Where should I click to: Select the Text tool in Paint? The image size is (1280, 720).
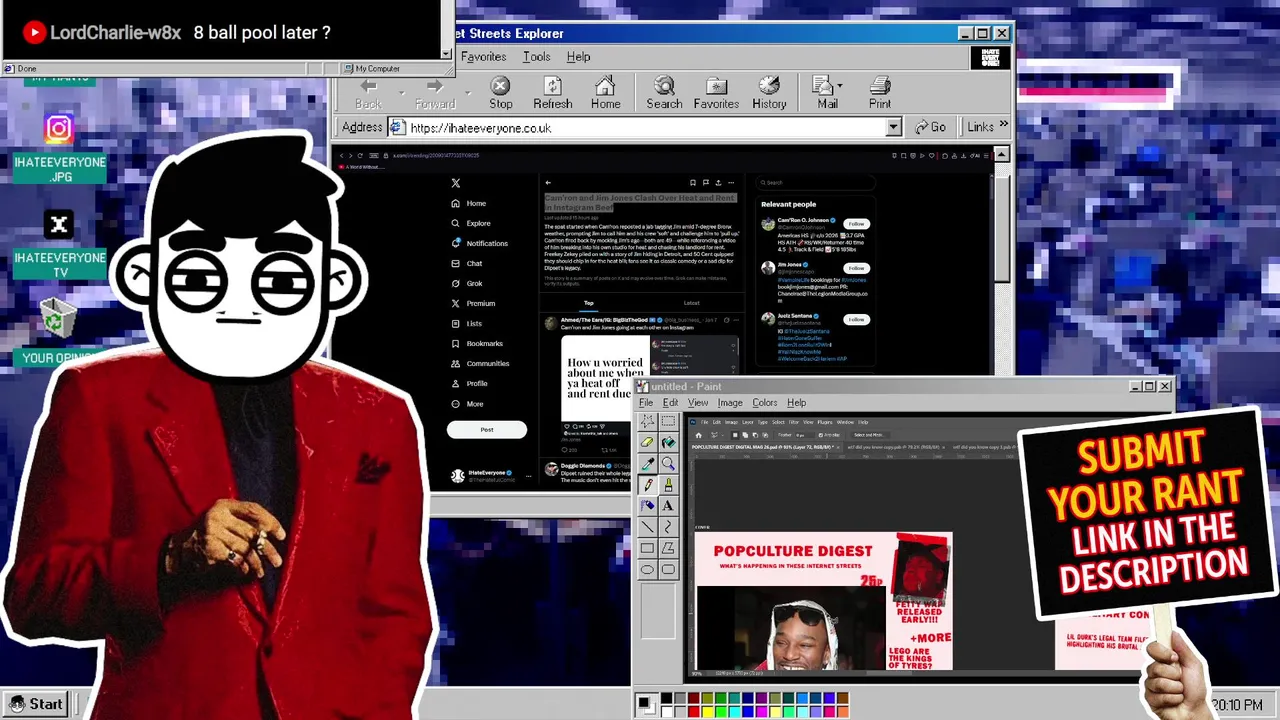pos(668,505)
